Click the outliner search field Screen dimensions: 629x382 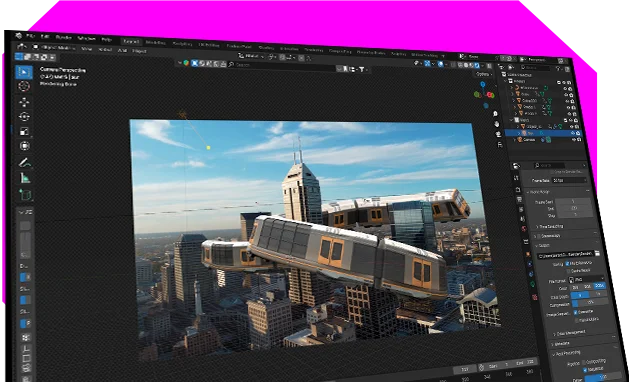535,68
